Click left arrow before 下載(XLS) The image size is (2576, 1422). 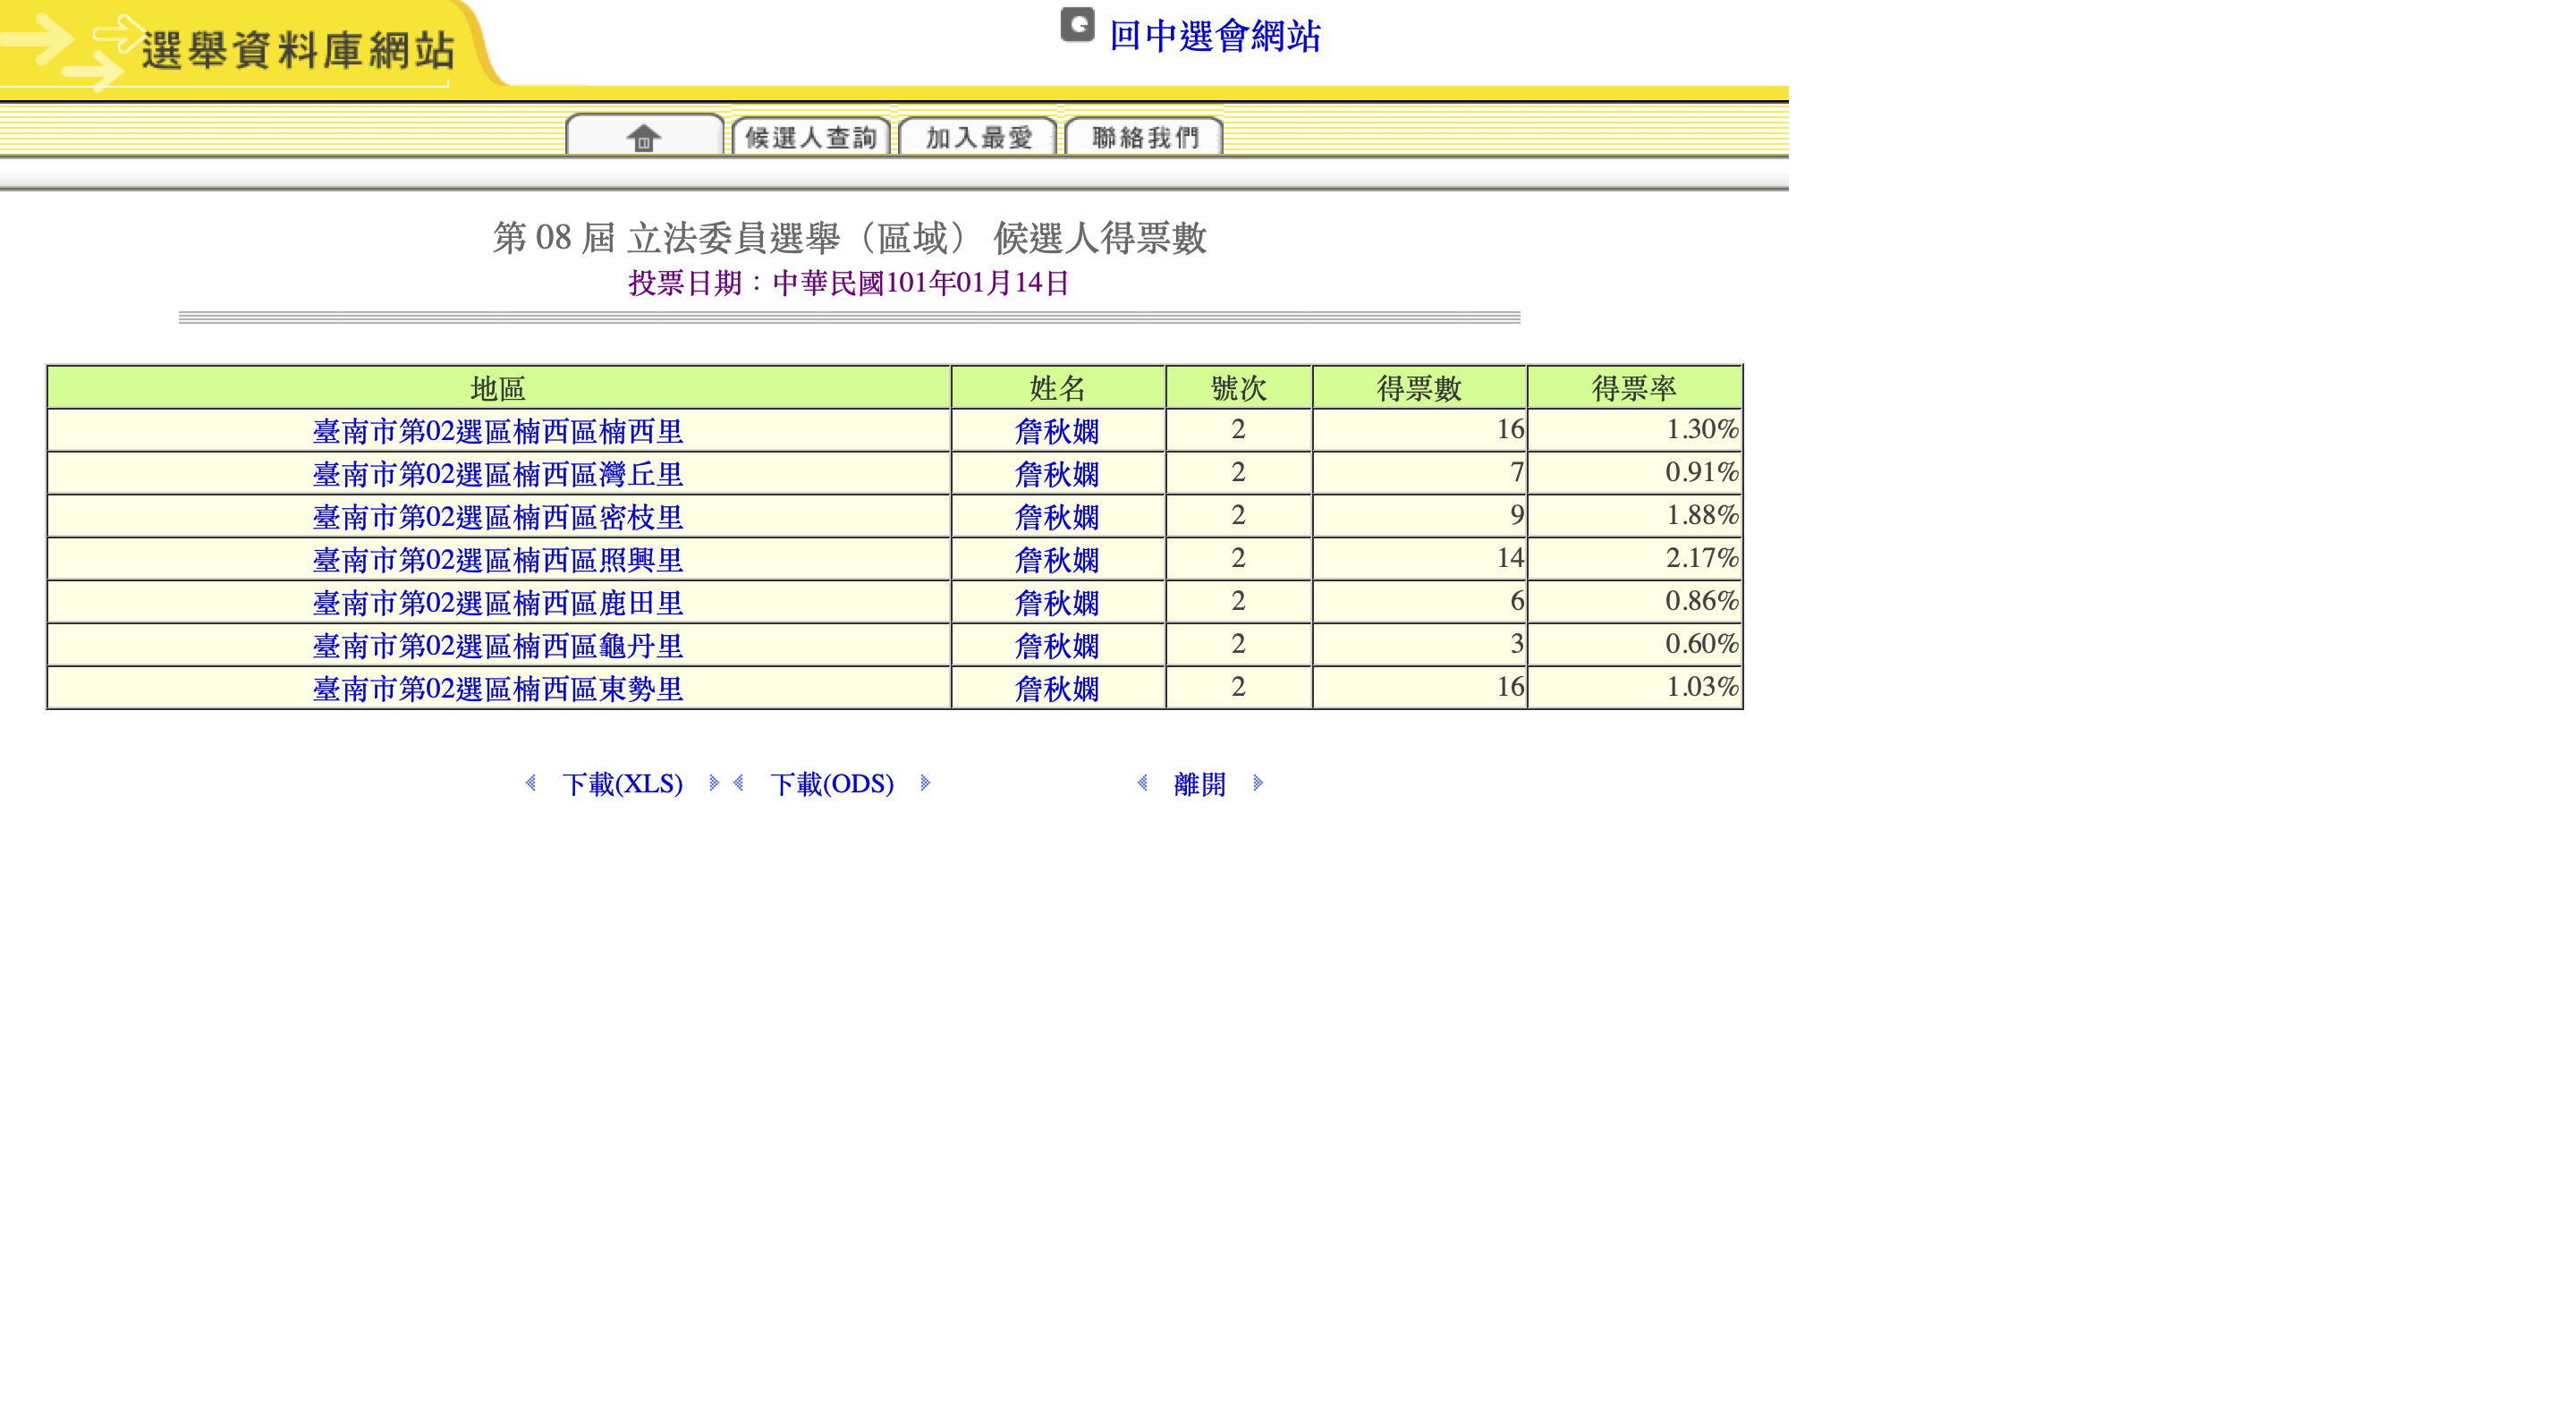tap(531, 783)
